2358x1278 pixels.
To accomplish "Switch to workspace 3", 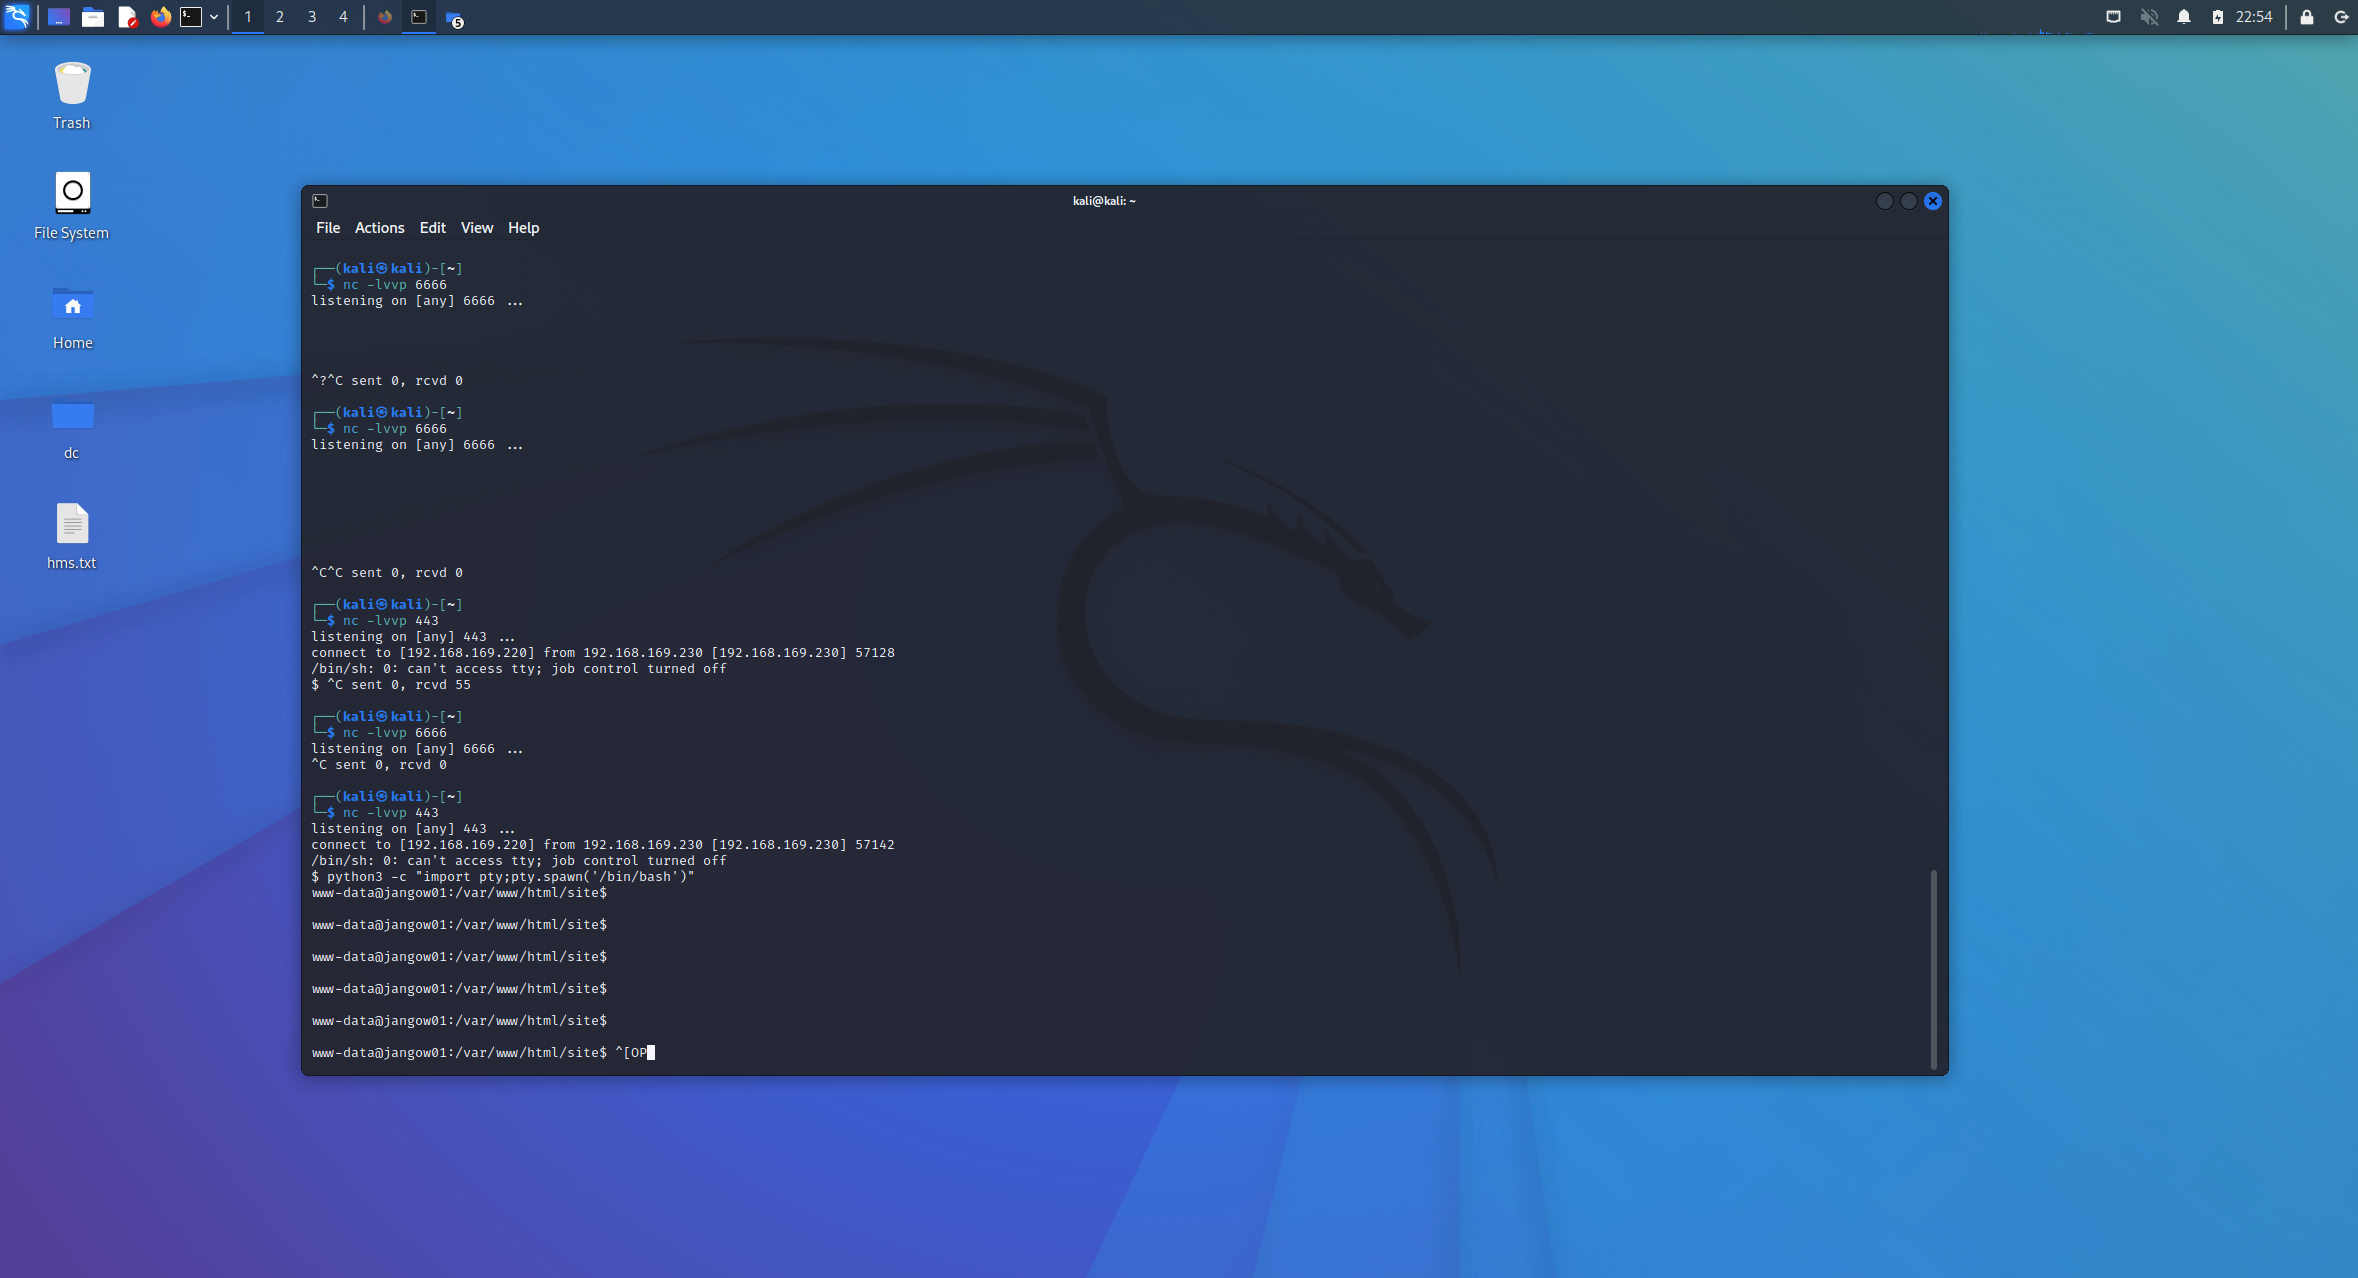I will 312,17.
